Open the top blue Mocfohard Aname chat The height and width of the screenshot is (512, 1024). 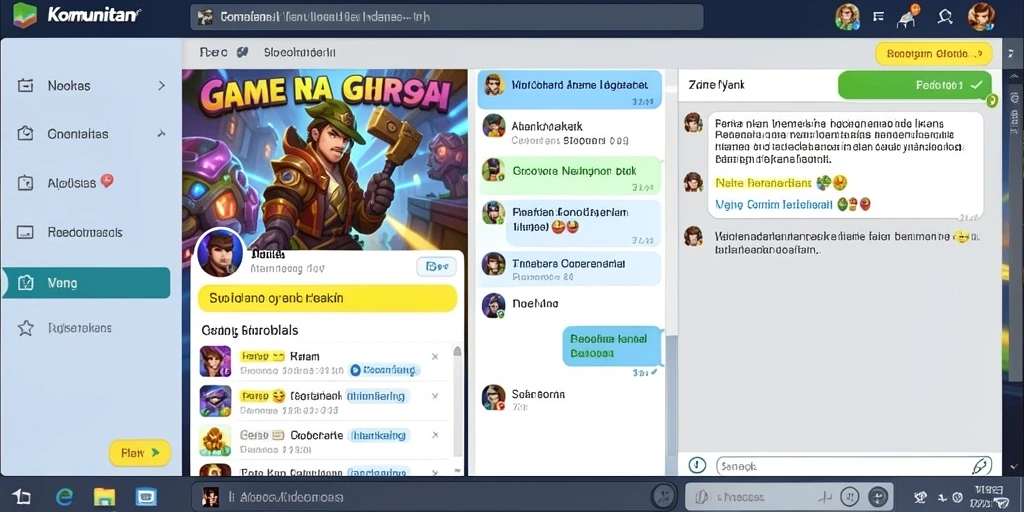[x=569, y=89]
